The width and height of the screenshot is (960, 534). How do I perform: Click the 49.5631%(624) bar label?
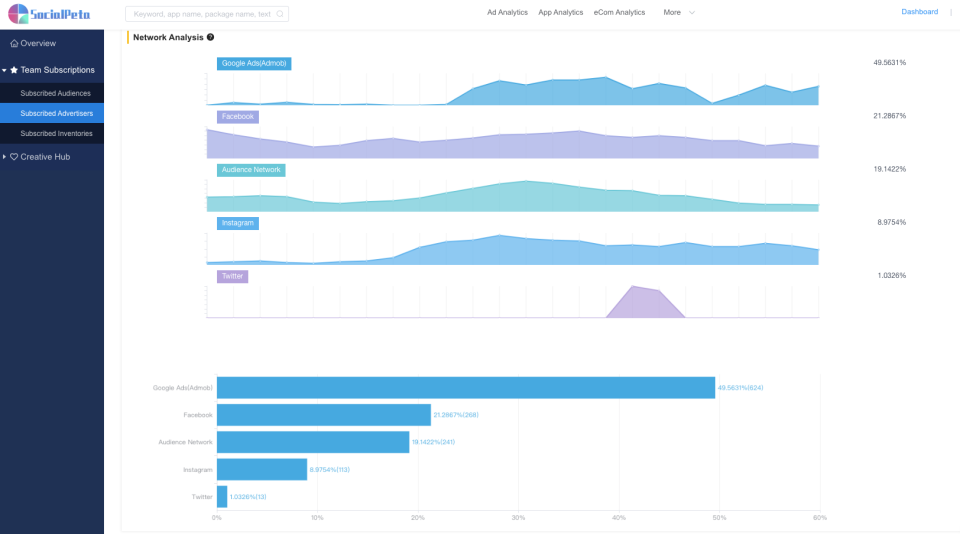(740, 388)
